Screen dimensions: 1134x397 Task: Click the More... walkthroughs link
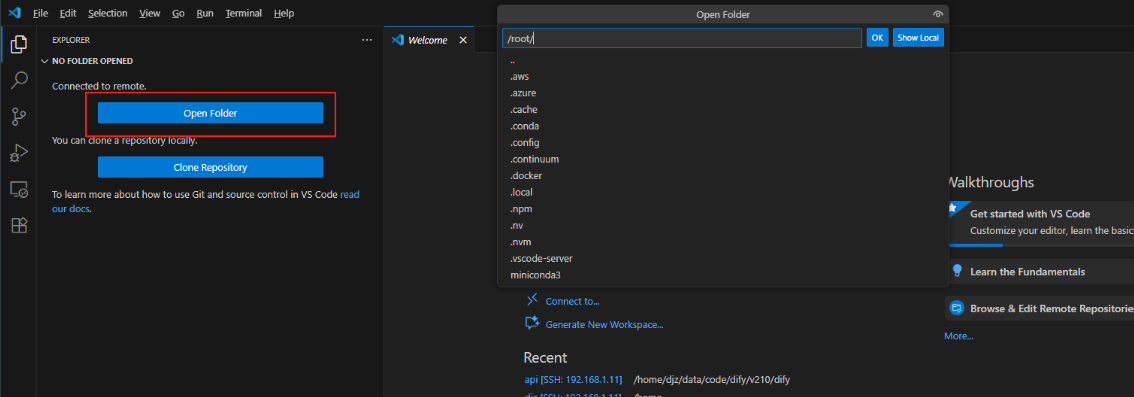[958, 336]
